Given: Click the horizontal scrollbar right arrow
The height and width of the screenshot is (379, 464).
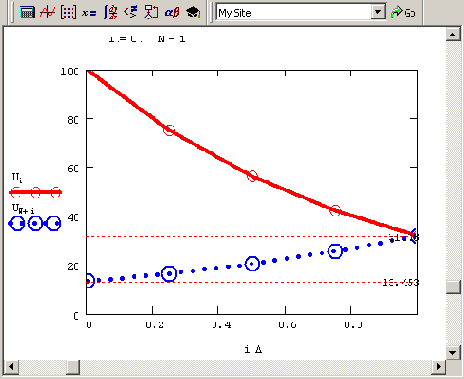Looking at the screenshot, I should click(x=439, y=367).
